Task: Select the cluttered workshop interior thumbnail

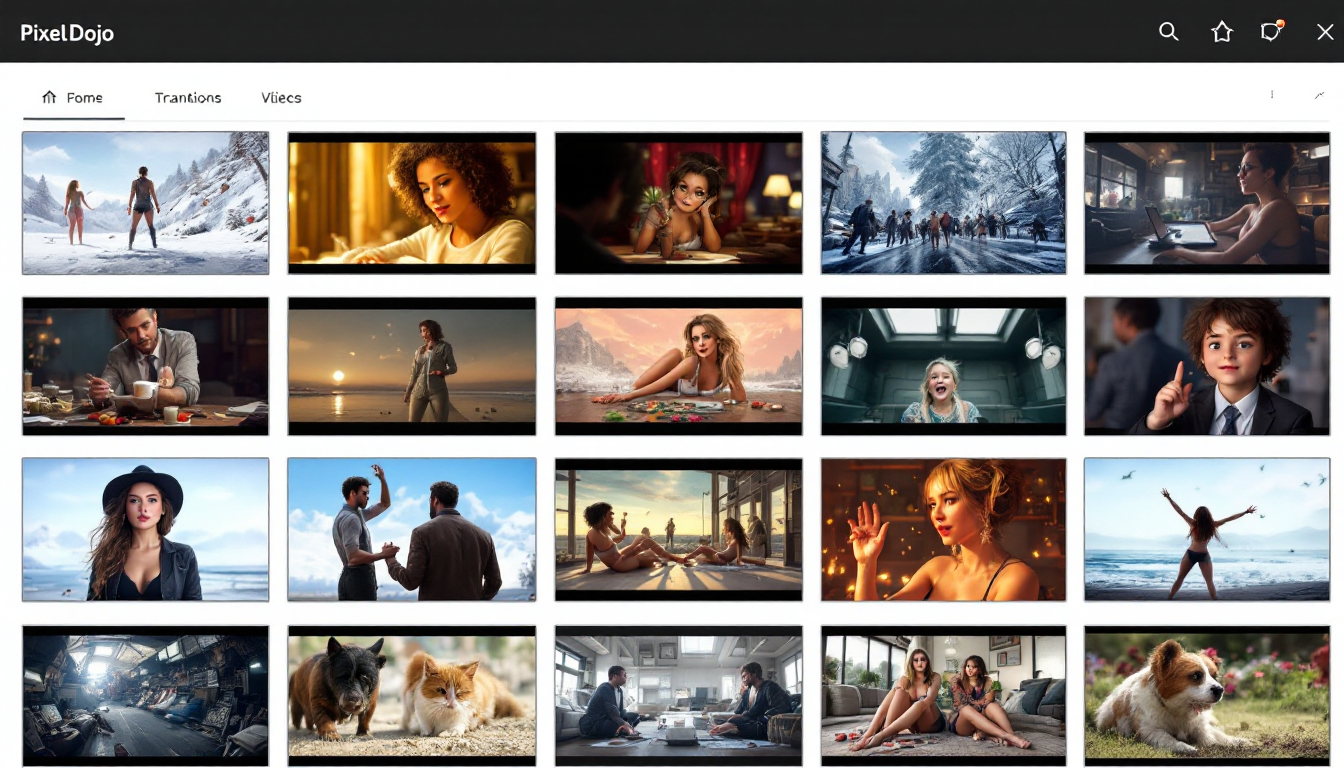Action: (x=145, y=696)
